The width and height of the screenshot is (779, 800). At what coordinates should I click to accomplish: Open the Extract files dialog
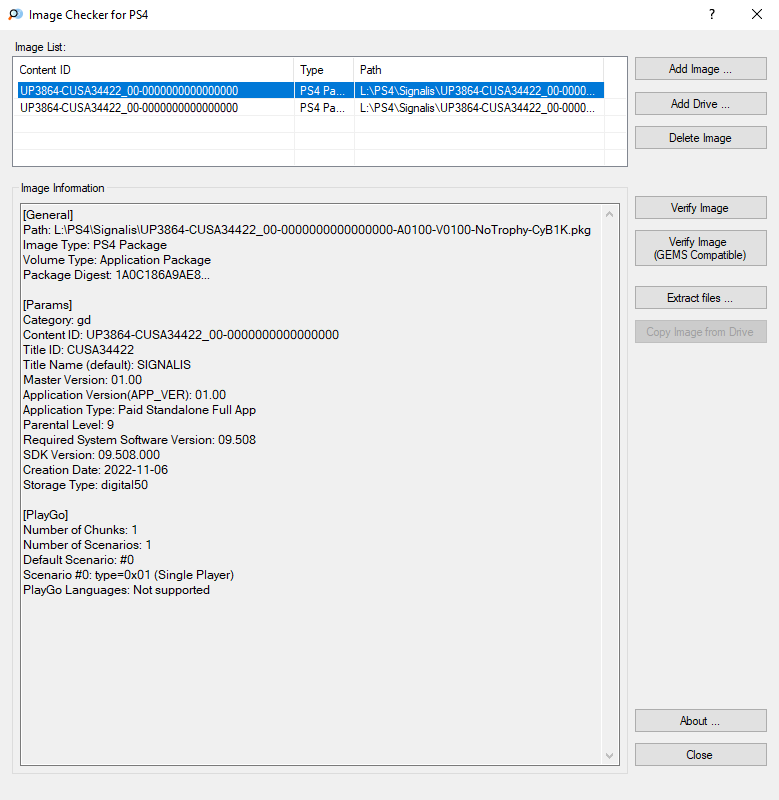(700, 297)
